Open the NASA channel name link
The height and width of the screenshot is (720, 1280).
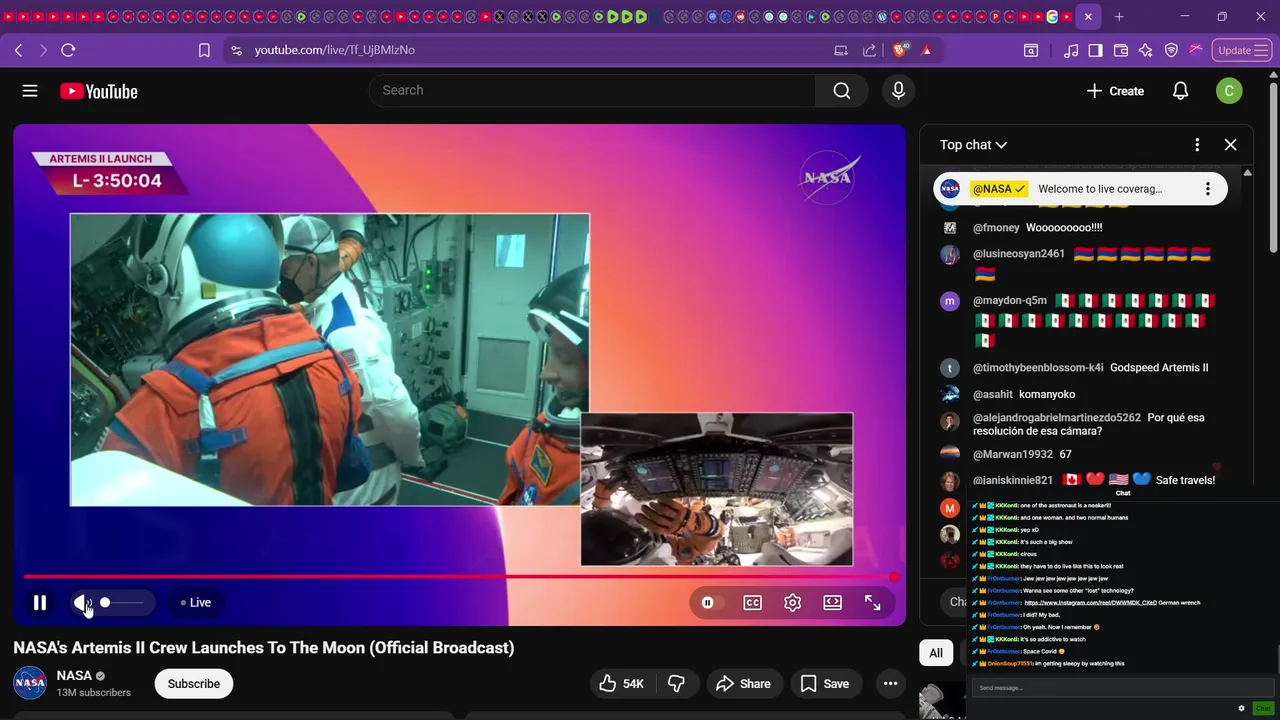[74, 676]
